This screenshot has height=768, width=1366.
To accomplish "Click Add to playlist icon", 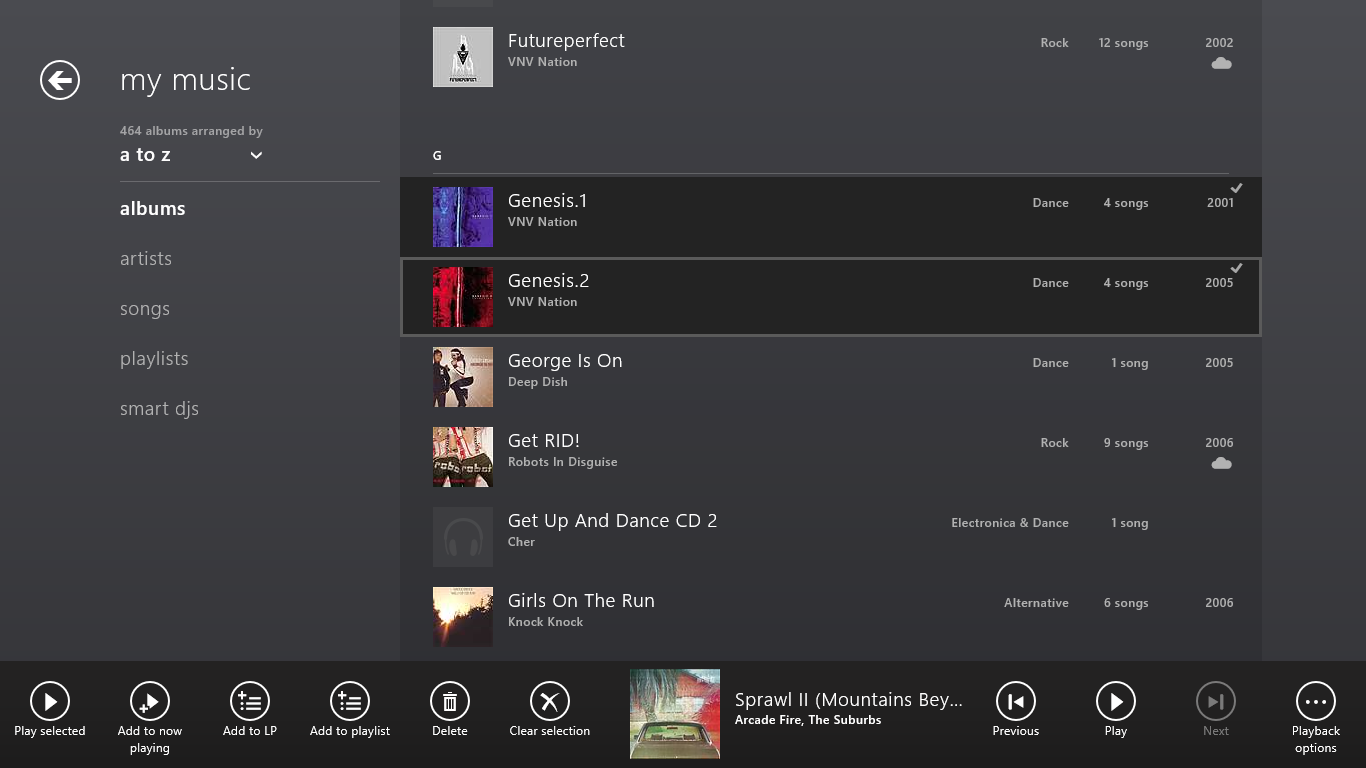I will pyautogui.click(x=350, y=701).
